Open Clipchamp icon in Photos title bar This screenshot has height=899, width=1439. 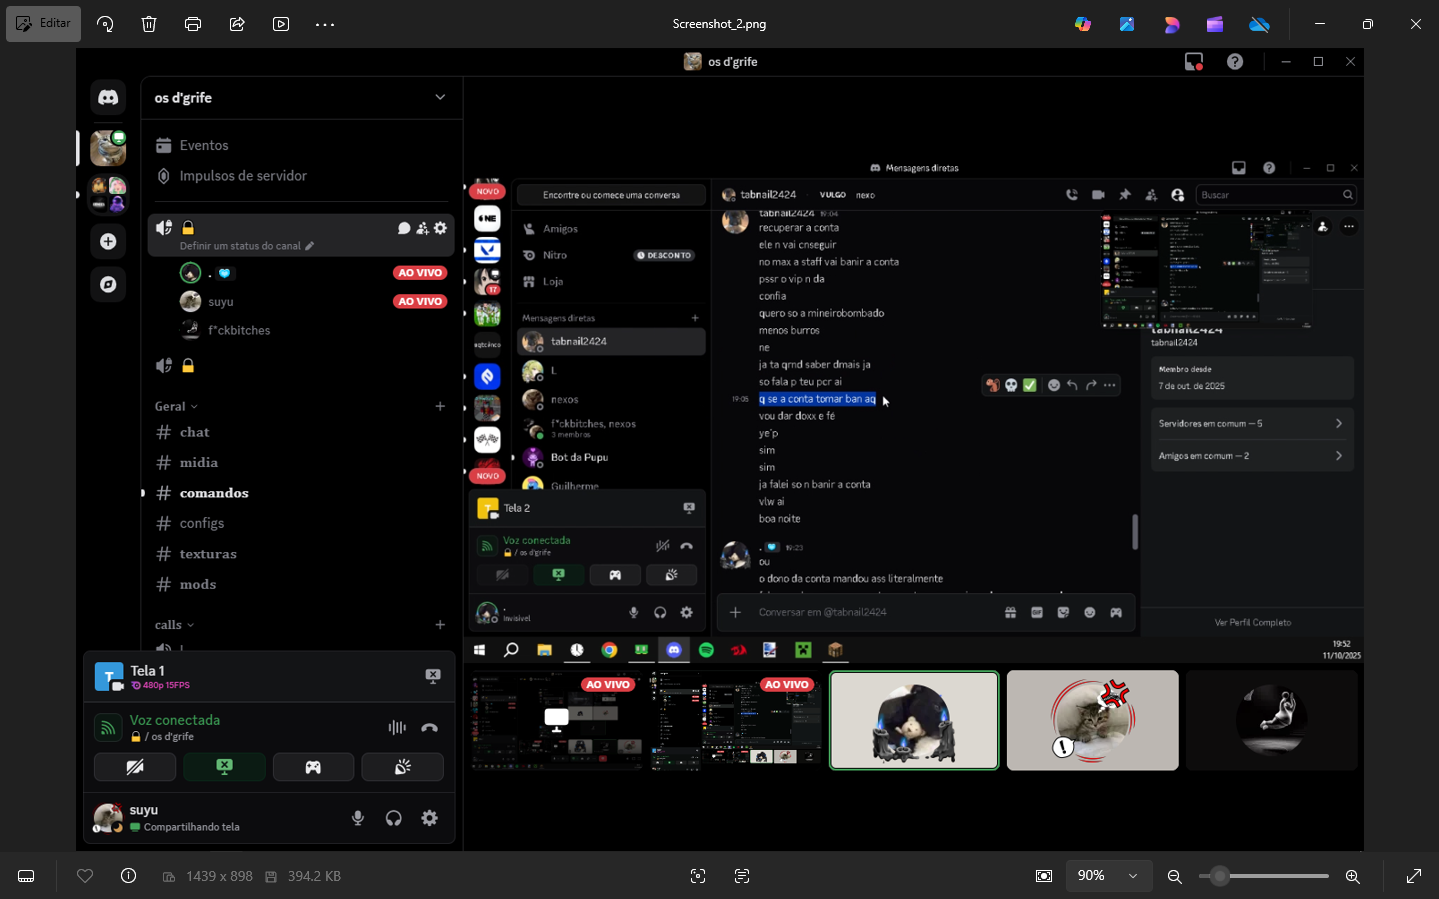(x=1215, y=24)
